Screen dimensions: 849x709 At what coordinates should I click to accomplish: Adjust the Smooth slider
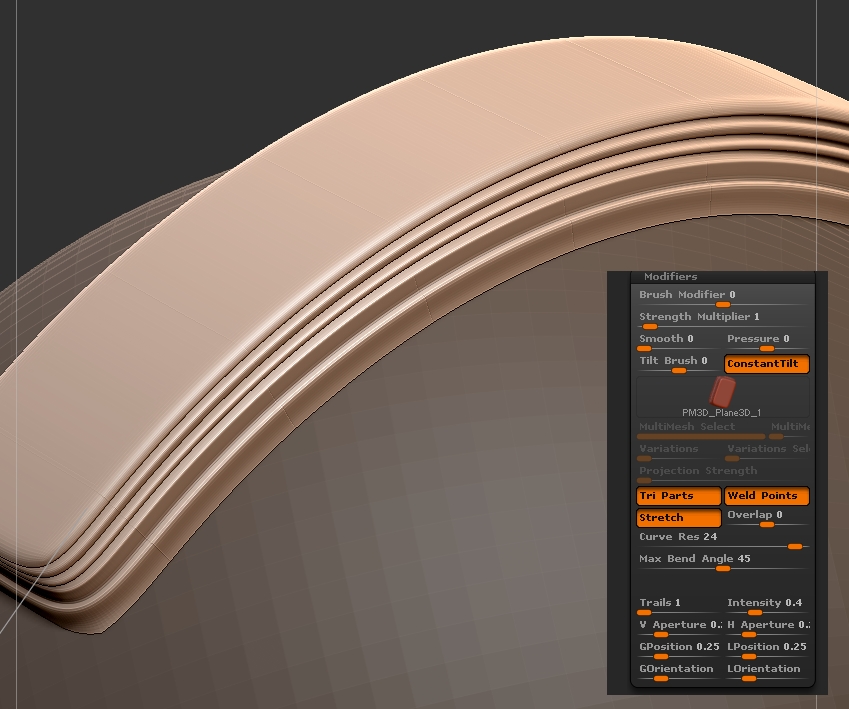(x=679, y=343)
